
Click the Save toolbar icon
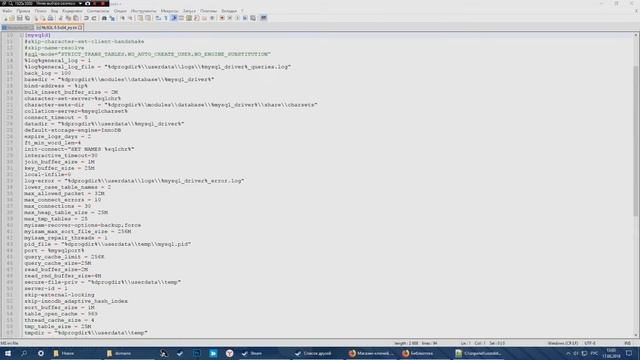point(19,18)
